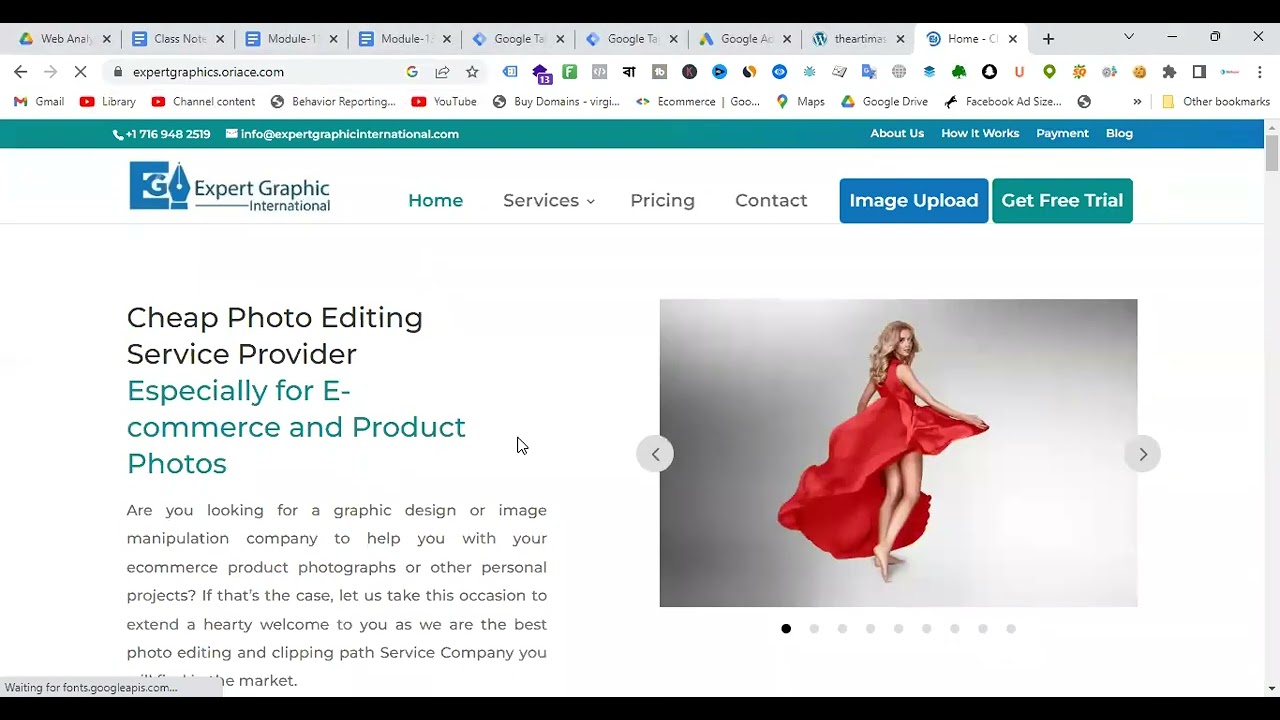The height and width of the screenshot is (720, 1280).
Task: Click the green F extension icon
Action: (569, 72)
